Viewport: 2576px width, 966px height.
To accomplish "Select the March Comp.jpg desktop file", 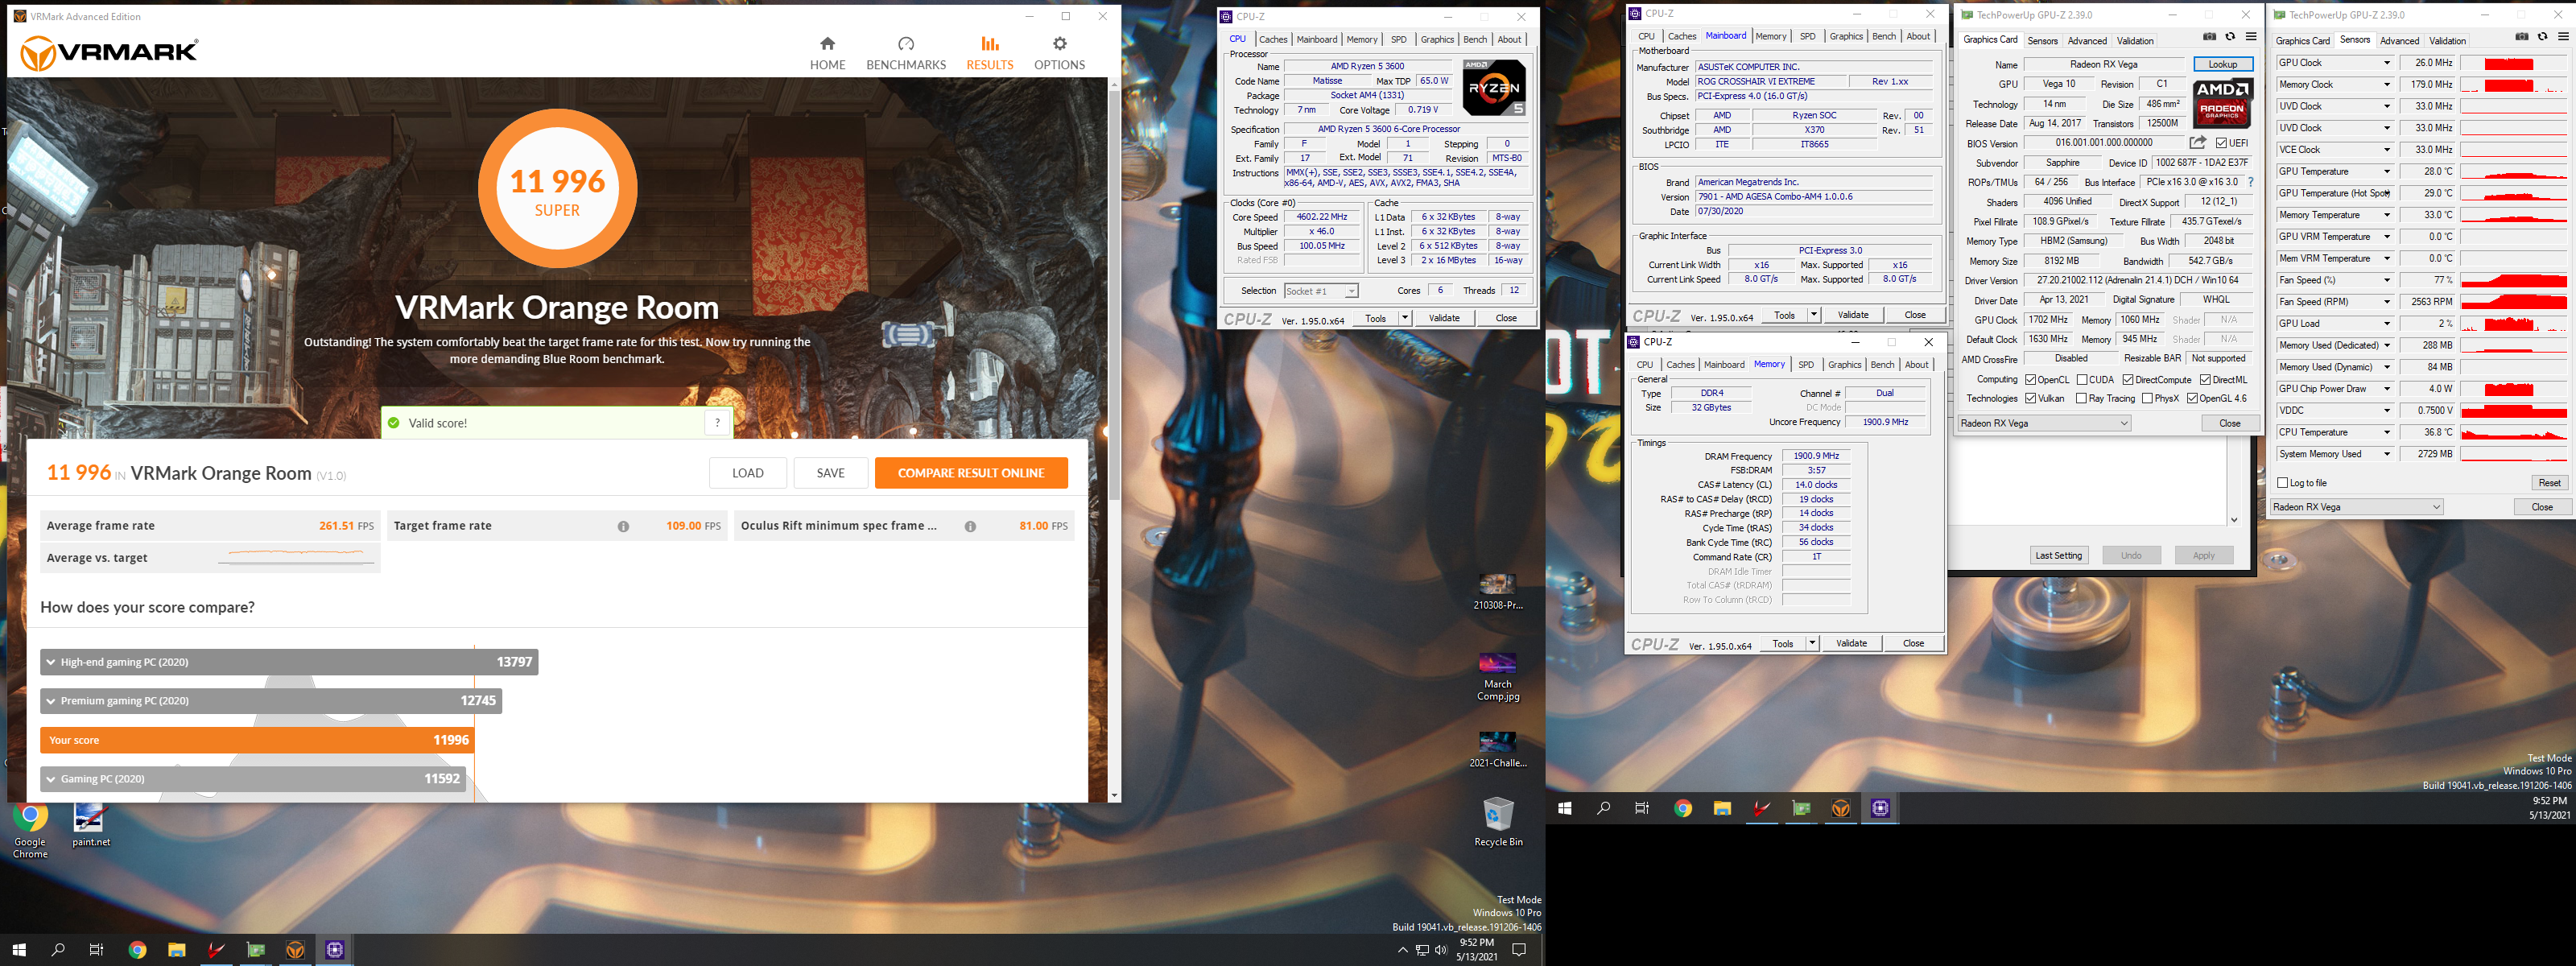I will click(1497, 677).
